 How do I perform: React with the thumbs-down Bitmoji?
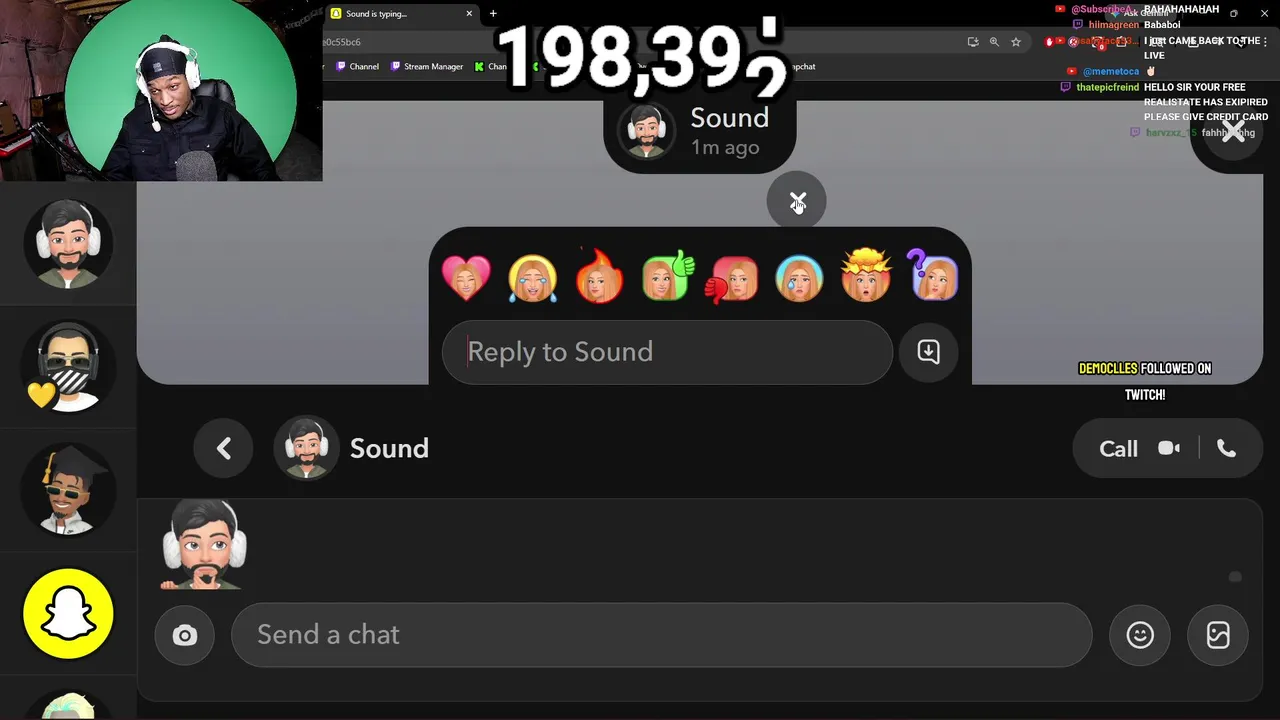pyautogui.click(x=733, y=279)
